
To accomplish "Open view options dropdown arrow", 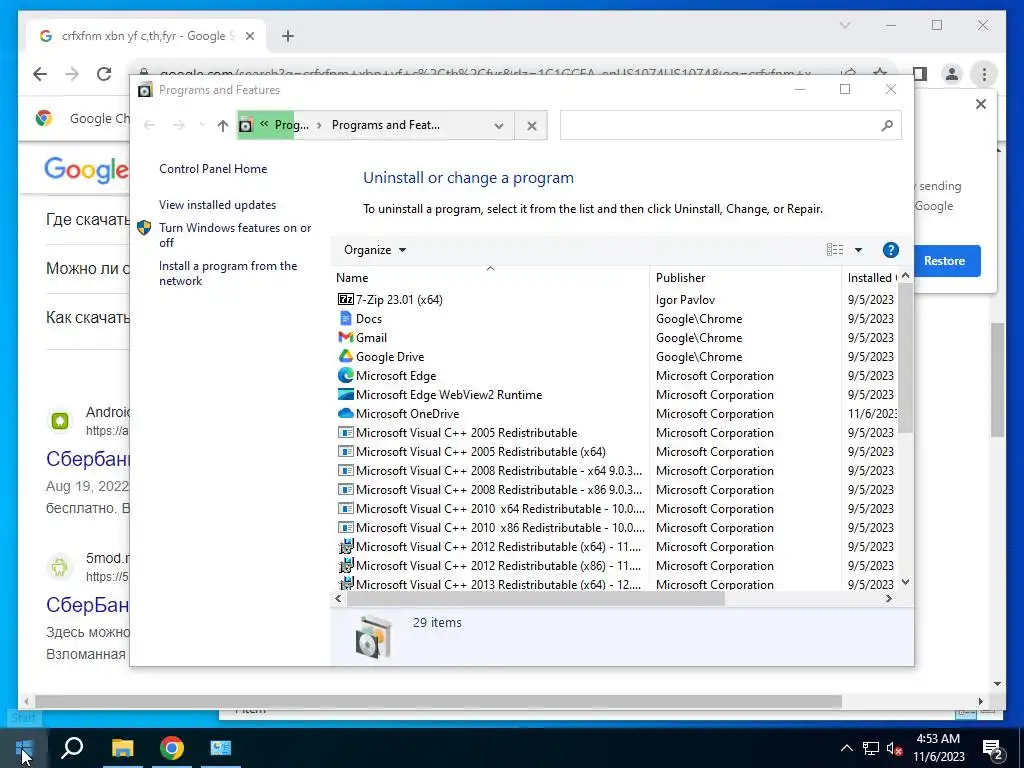I will coord(858,250).
